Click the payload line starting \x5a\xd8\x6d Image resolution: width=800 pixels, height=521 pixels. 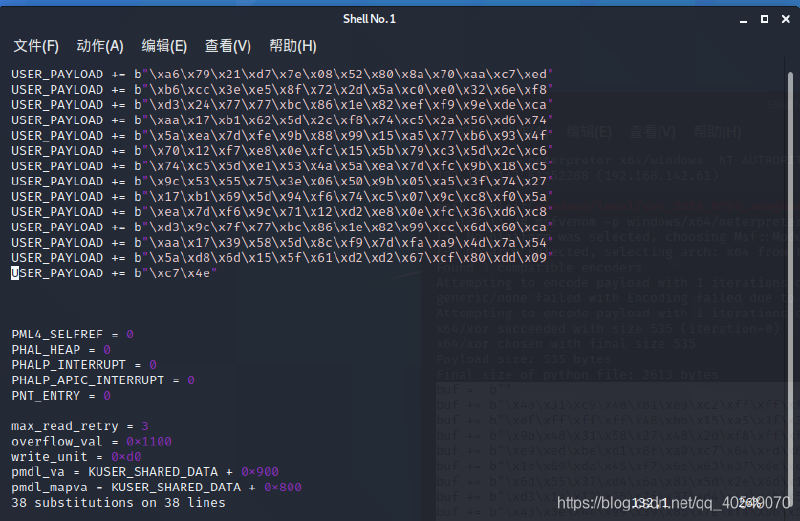pos(282,258)
